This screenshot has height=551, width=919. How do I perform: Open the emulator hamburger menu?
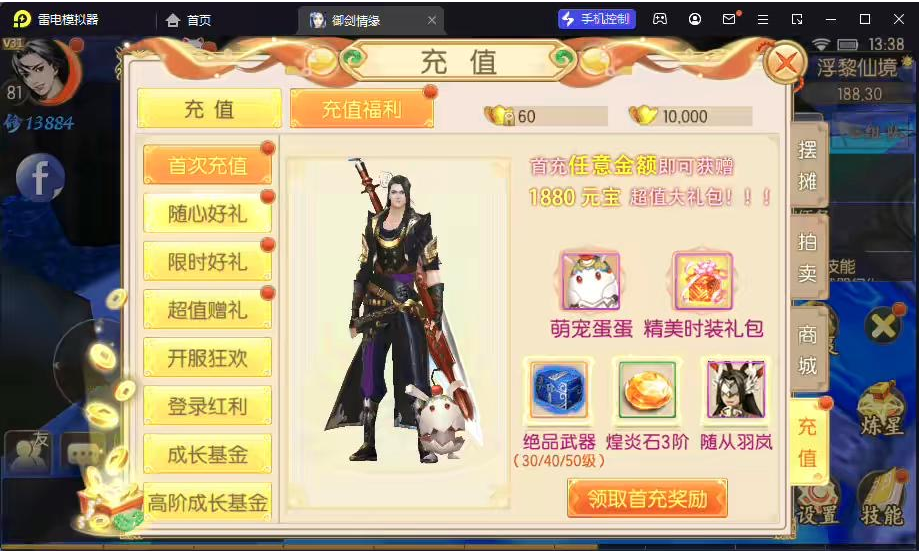[x=763, y=19]
